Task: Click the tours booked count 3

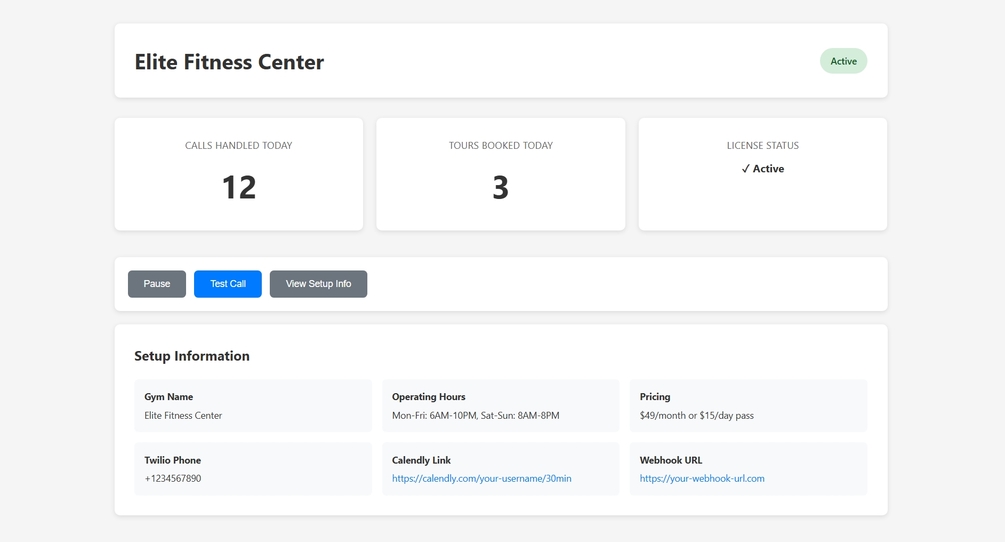Action: pyautogui.click(x=501, y=187)
